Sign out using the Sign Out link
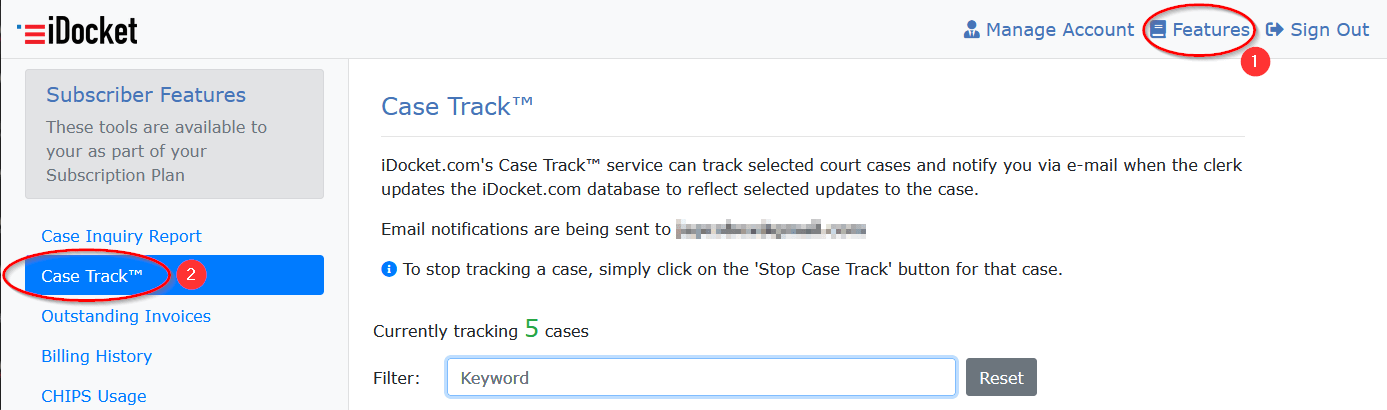This screenshot has height=410, width=1387. pos(1329,30)
